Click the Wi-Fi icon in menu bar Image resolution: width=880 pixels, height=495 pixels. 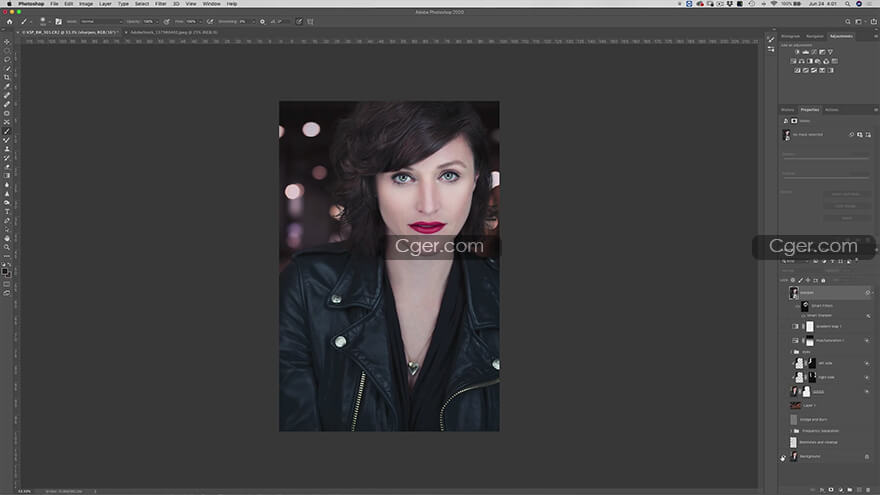pos(774,3)
